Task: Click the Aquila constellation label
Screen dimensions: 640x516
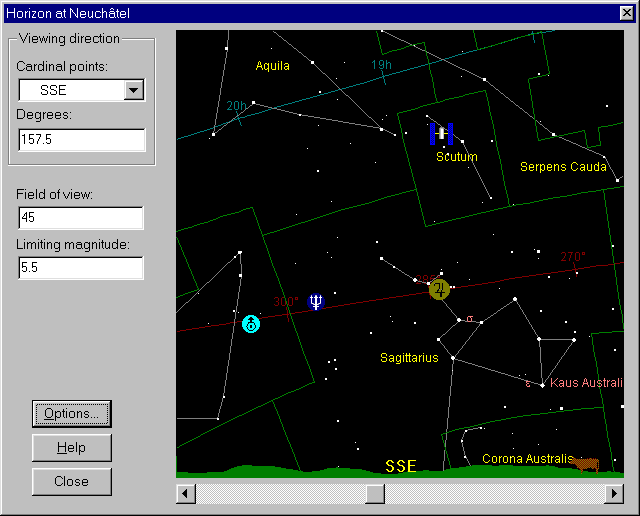Action: click(x=272, y=66)
